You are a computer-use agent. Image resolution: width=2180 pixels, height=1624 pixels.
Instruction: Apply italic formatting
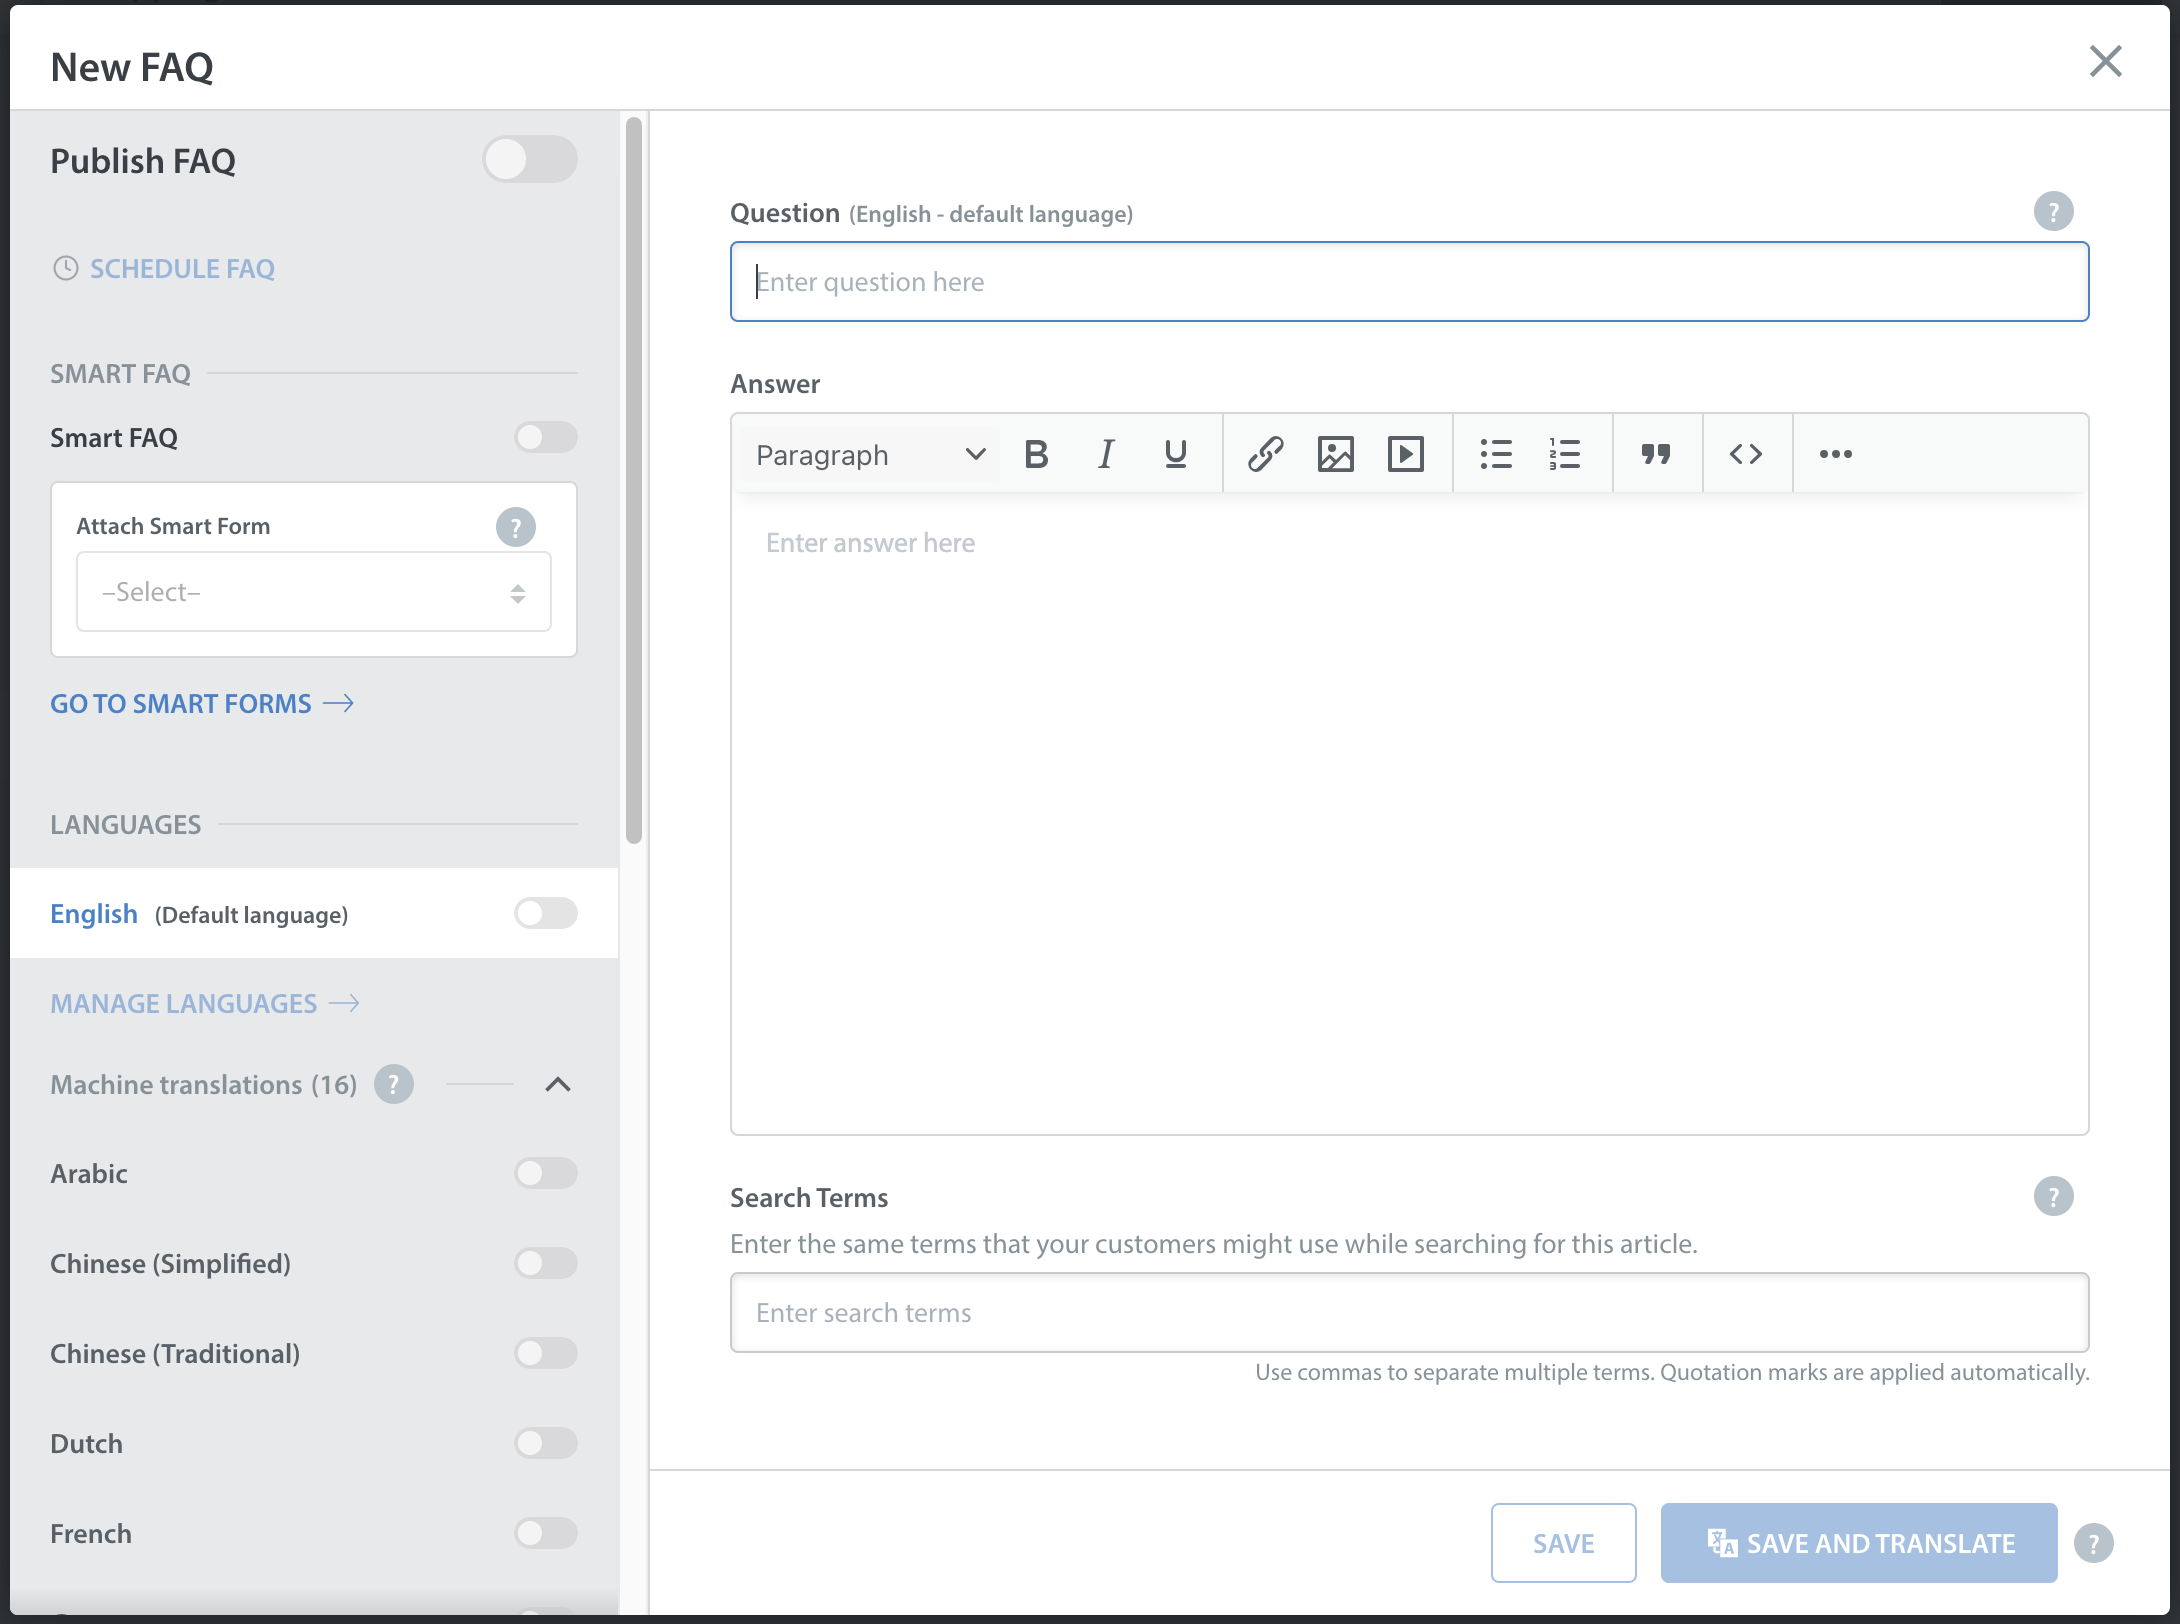tap(1106, 454)
